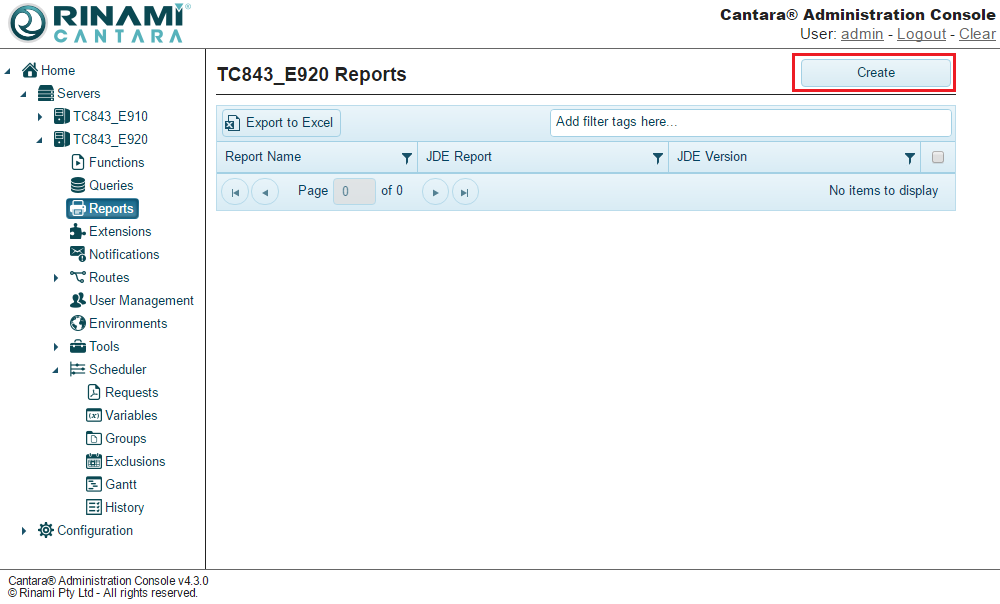Expand the TC843_E910 server node
Image resolution: width=1000 pixels, height=604 pixels.
[x=40, y=117]
